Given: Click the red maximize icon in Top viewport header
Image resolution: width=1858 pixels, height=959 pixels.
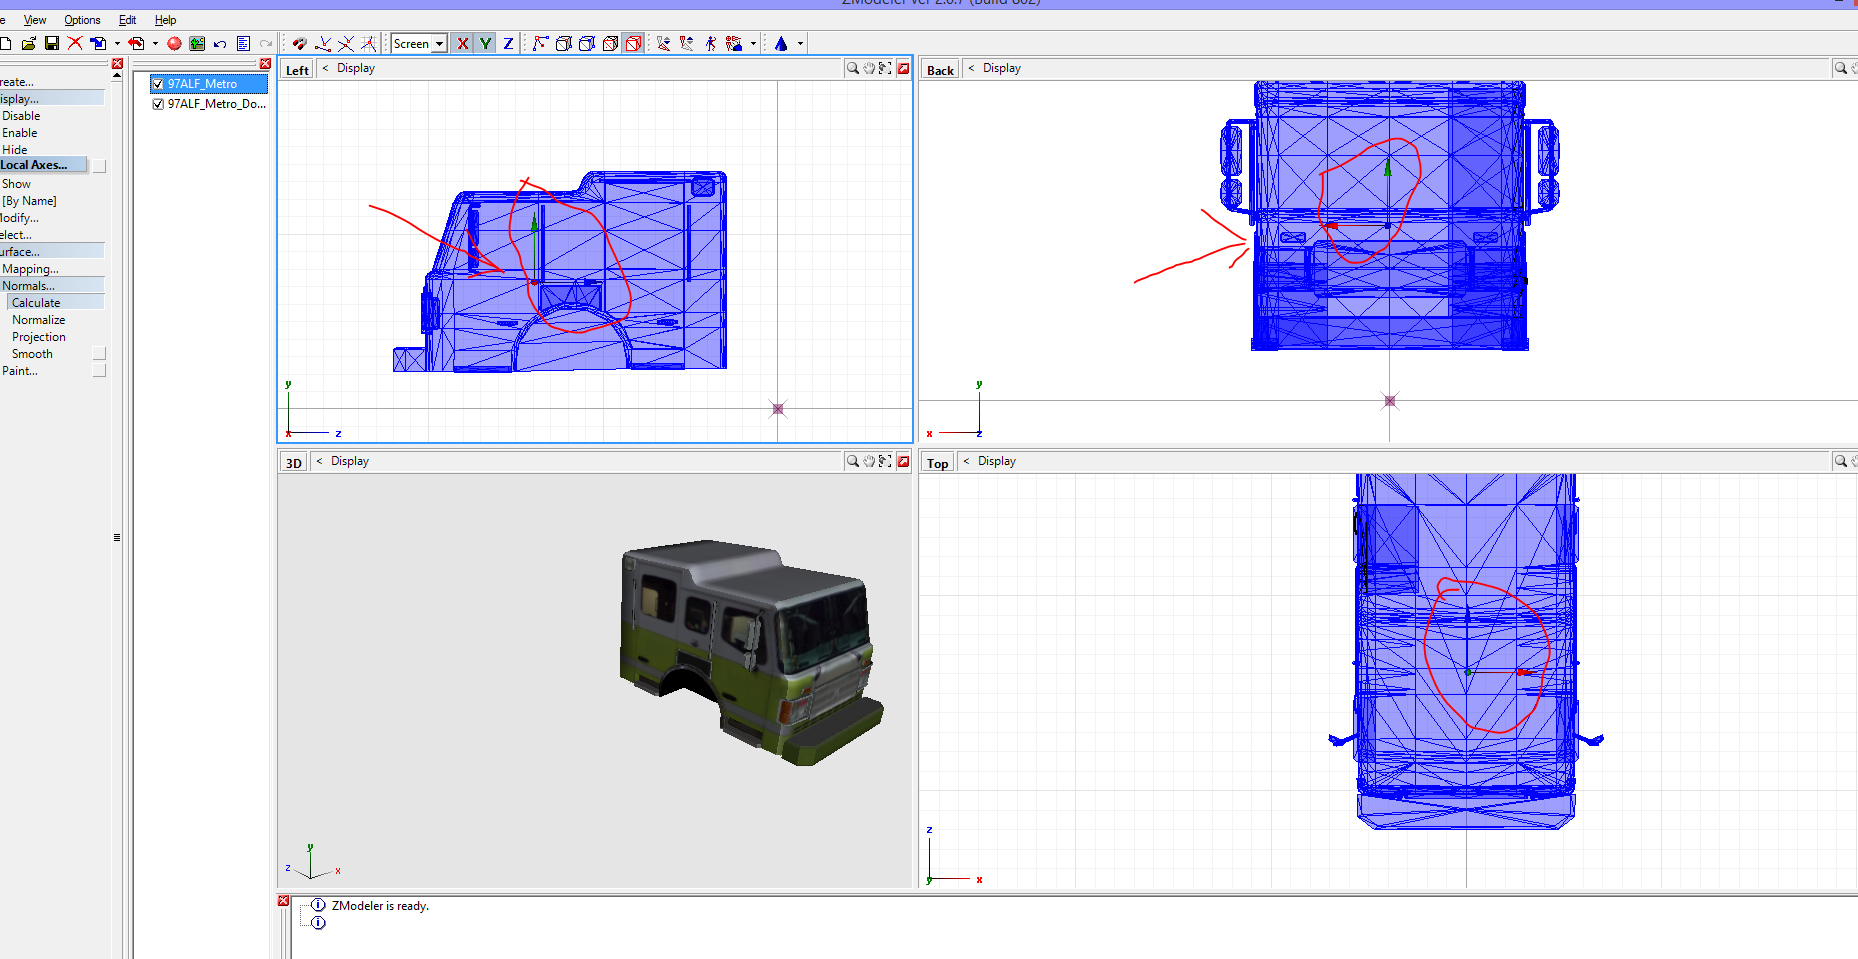Looking at the screenshot, I should coord(1855,461).
